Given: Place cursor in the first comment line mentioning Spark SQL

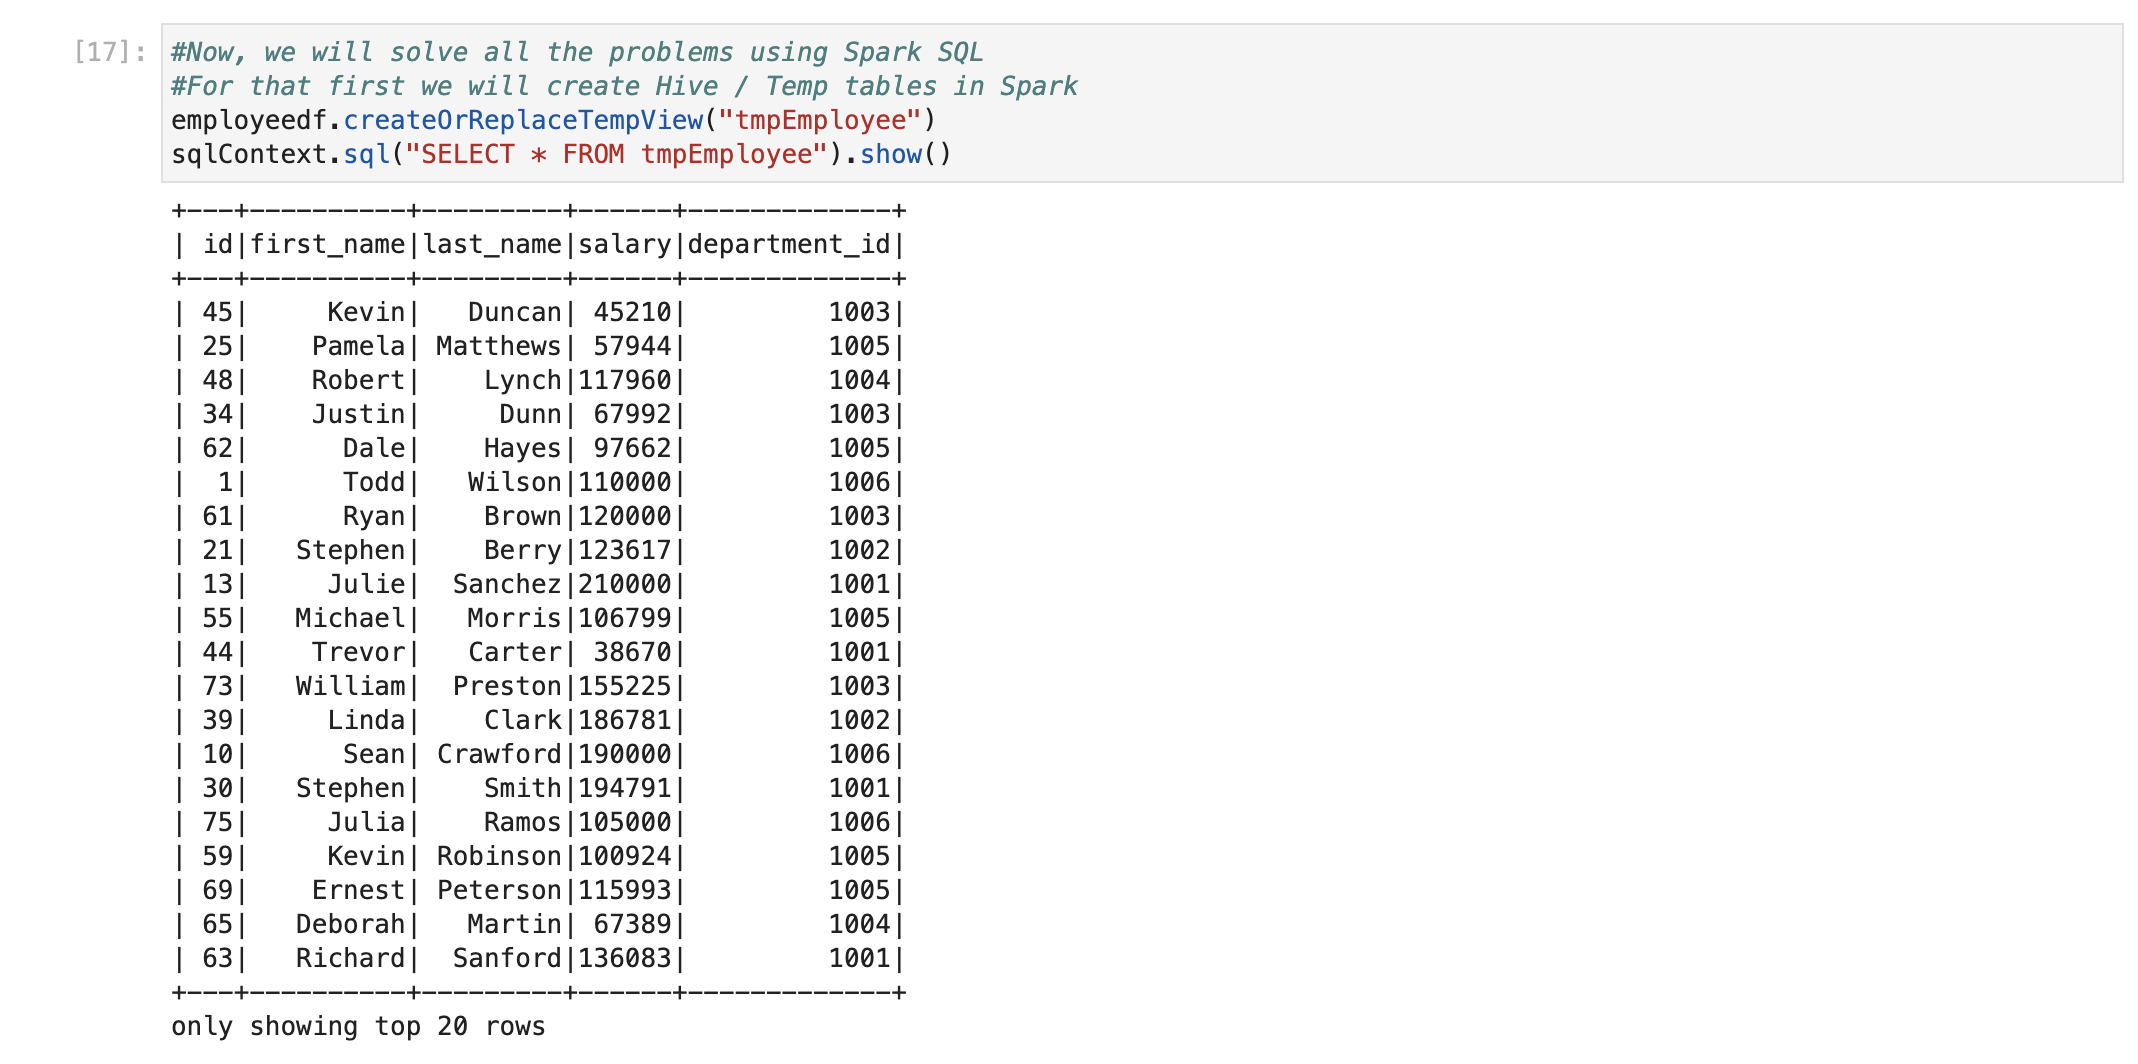Looking at the screenshot, I should 576,52.
